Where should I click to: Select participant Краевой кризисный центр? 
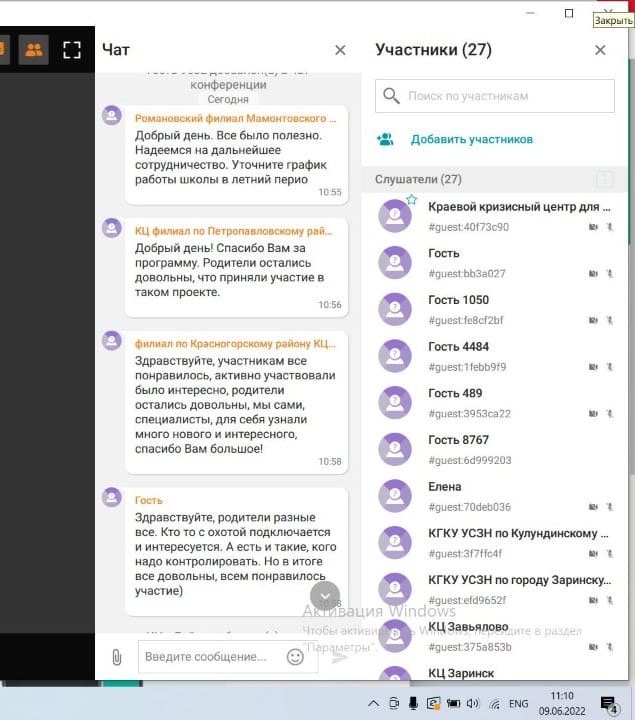coord(495,216)
